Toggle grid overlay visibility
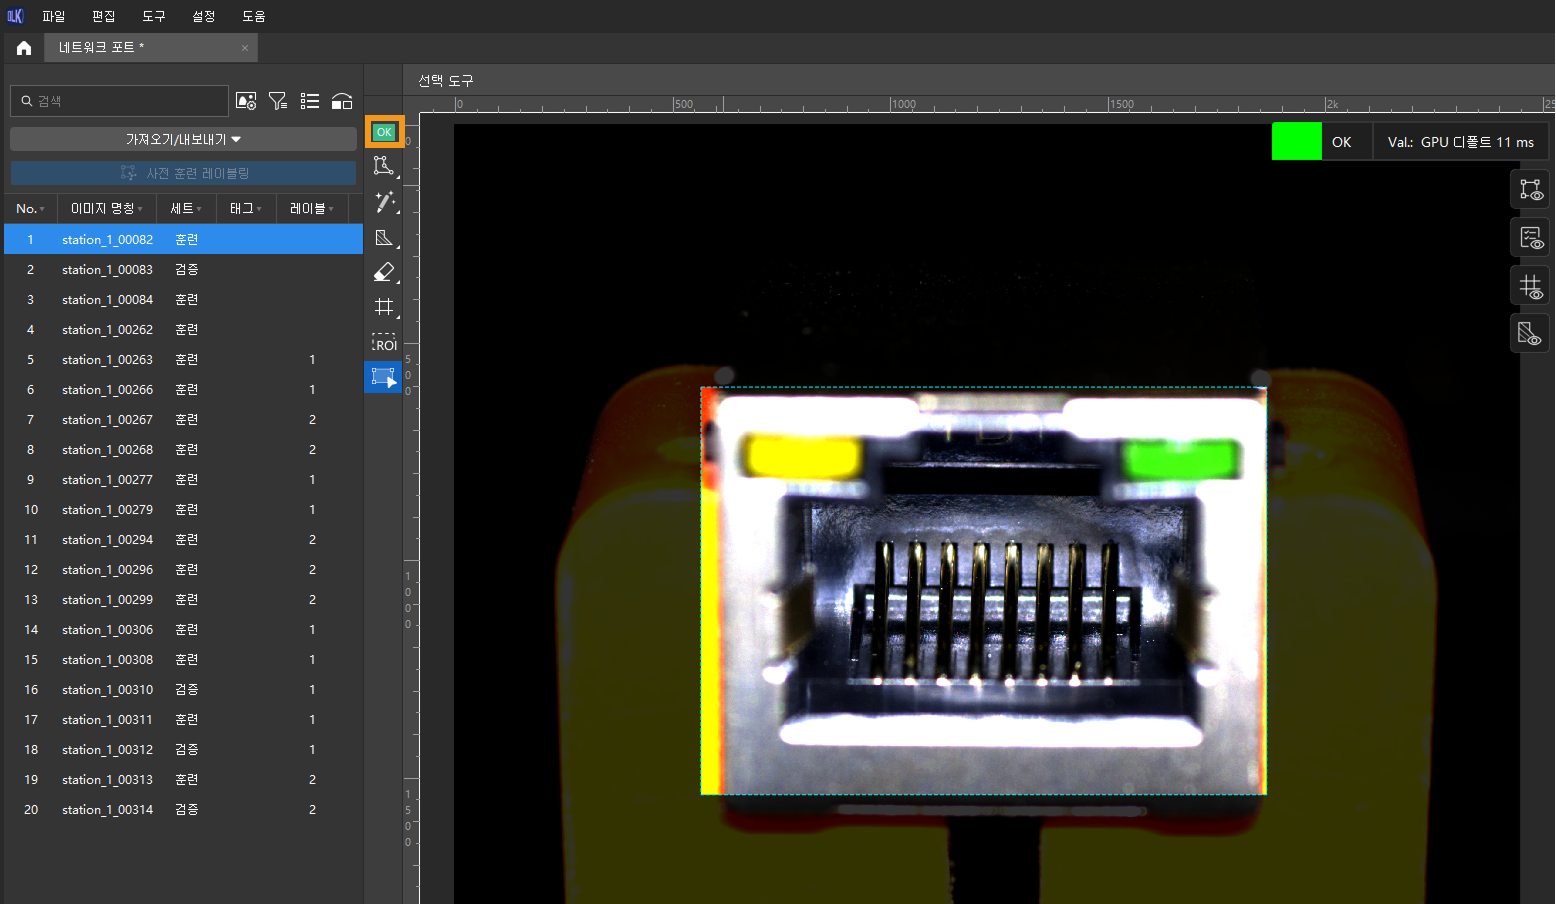The image size is (1556, 904). tap(1530, 287)
